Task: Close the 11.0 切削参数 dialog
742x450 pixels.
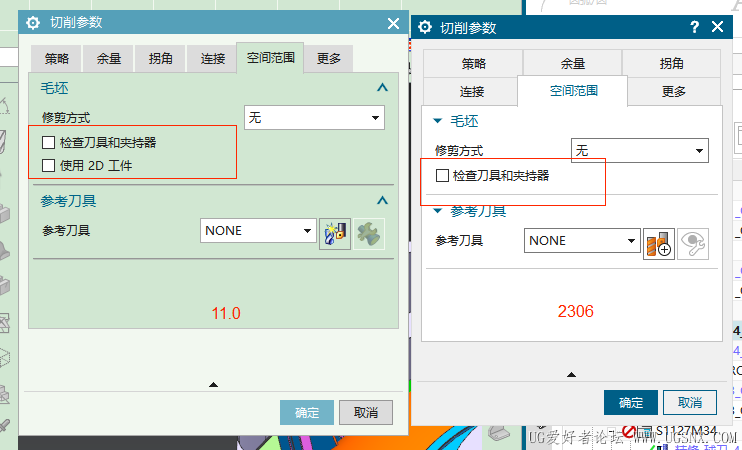Action: tap(393, 23)
